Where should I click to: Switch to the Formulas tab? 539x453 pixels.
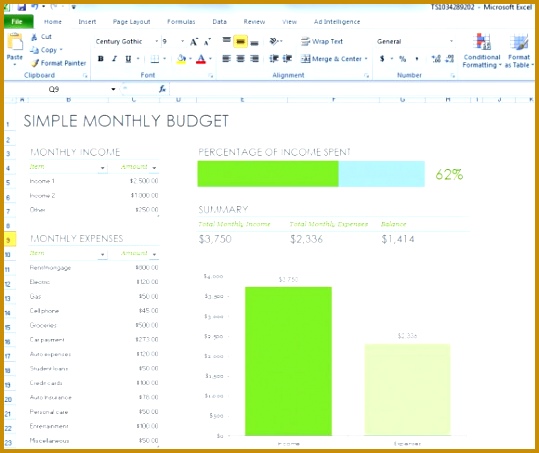tap(181, 22)
